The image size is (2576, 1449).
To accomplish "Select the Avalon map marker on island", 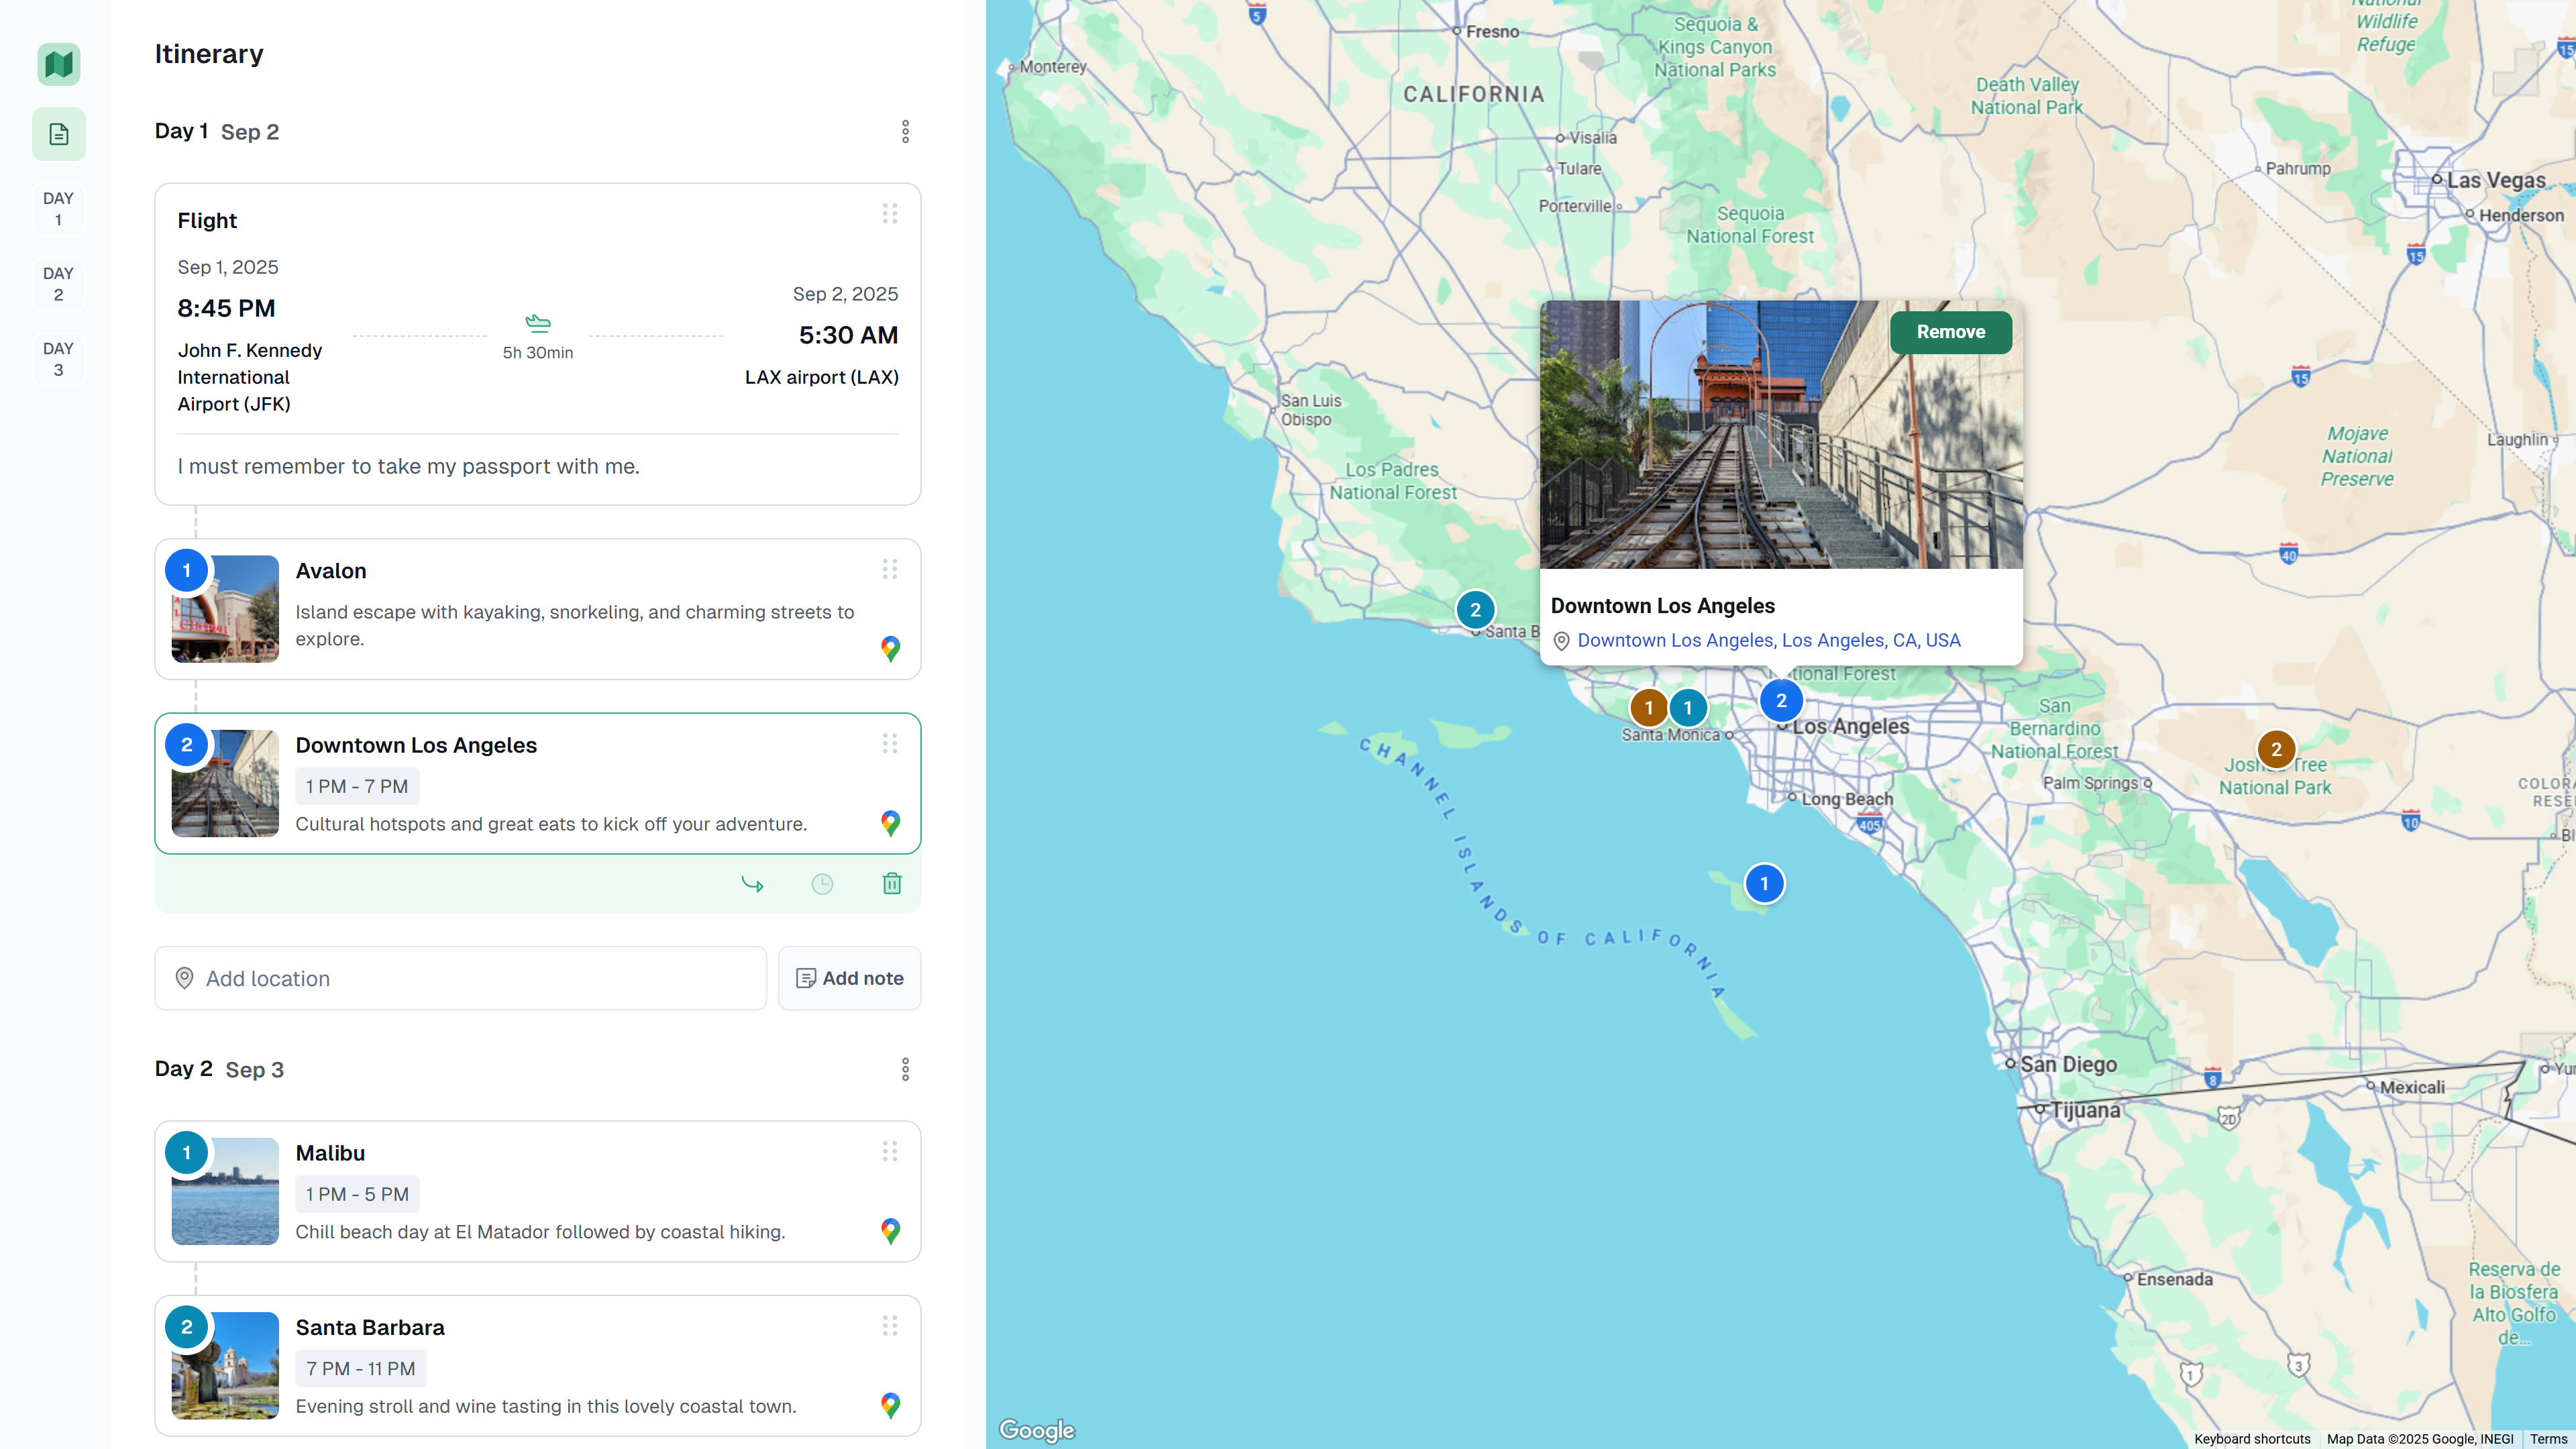I will [x=1764, y=883].
